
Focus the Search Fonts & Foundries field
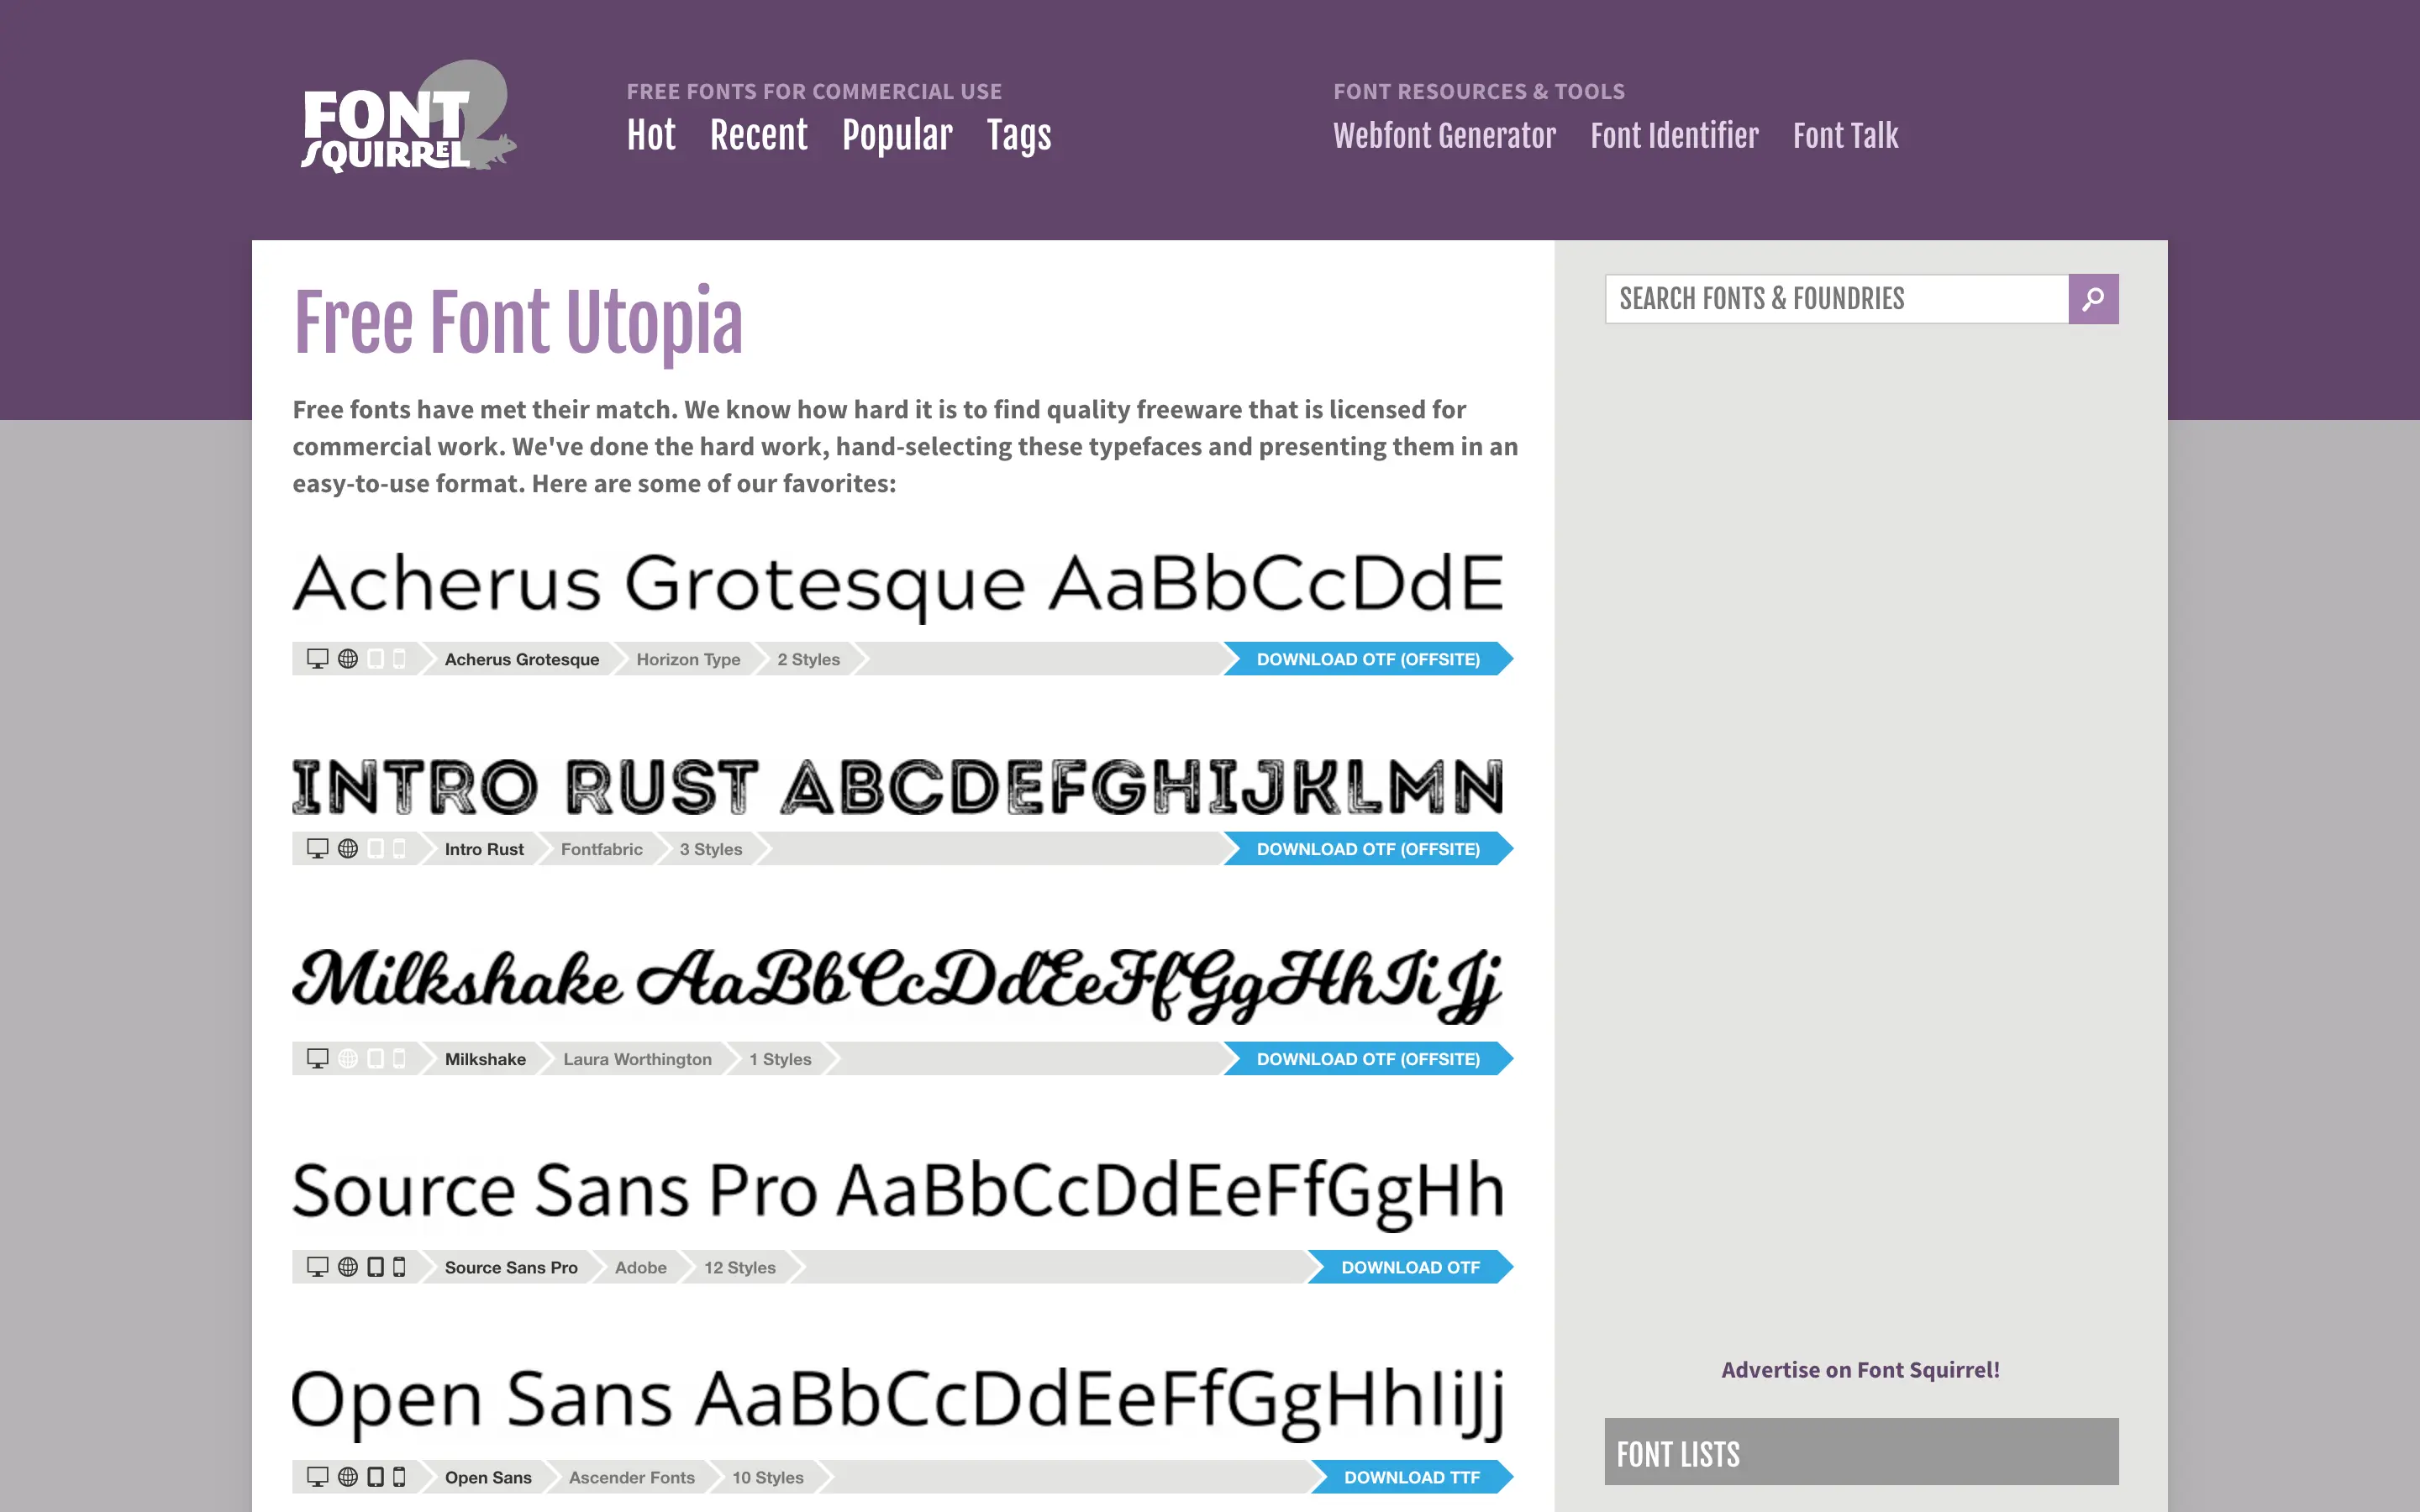(1837, 299)
